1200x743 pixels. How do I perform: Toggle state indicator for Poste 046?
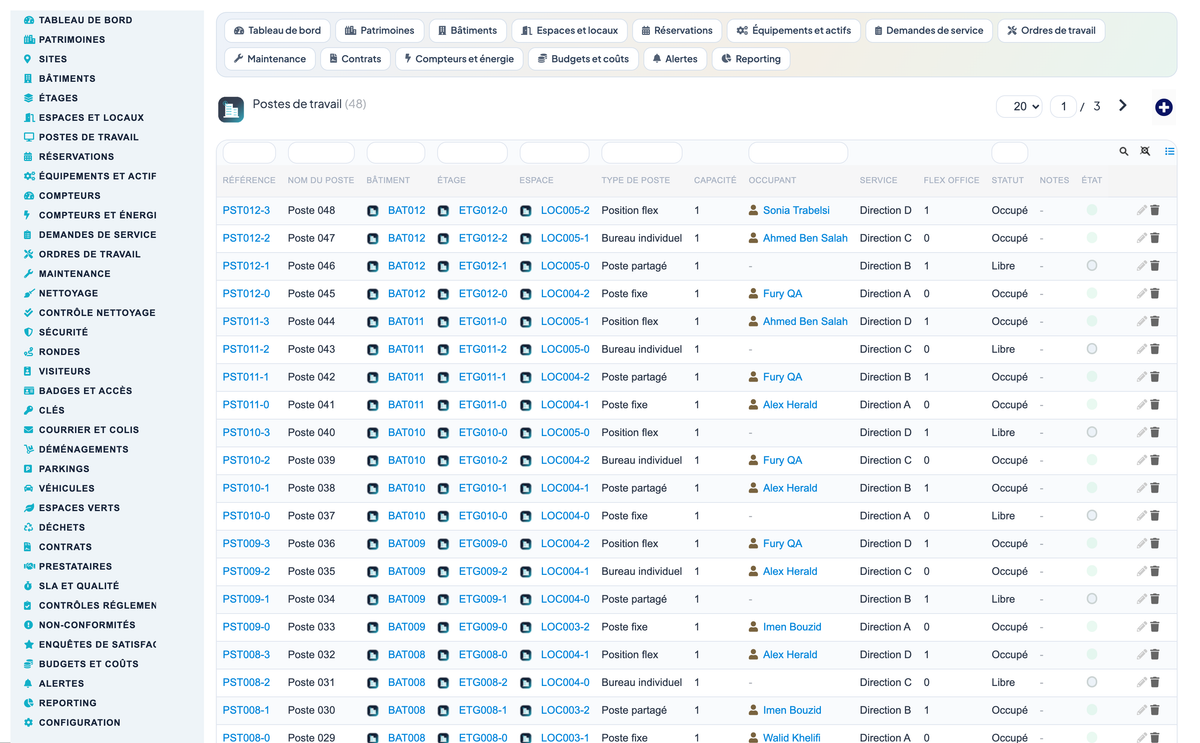click(x=1092, y=266)
